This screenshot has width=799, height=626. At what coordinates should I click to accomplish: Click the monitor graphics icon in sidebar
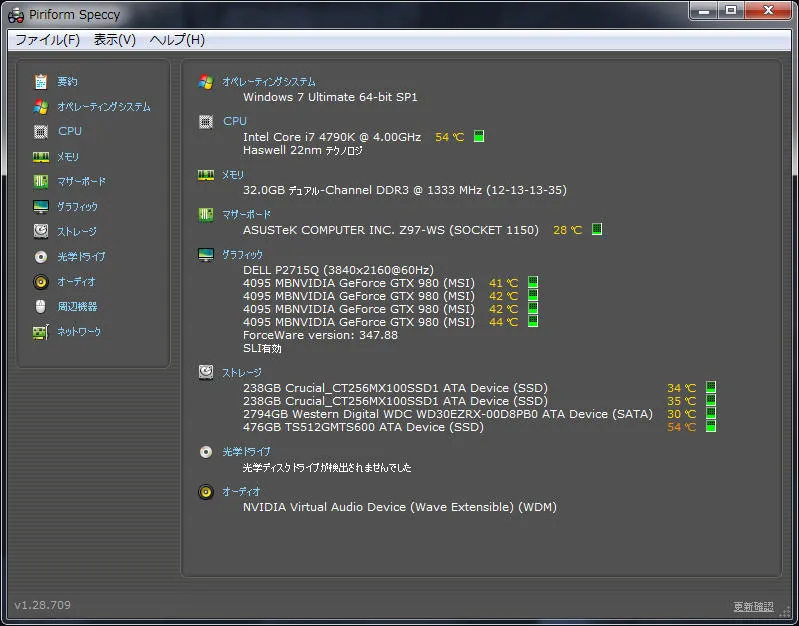pyautogui.click(x=40, y=206)
